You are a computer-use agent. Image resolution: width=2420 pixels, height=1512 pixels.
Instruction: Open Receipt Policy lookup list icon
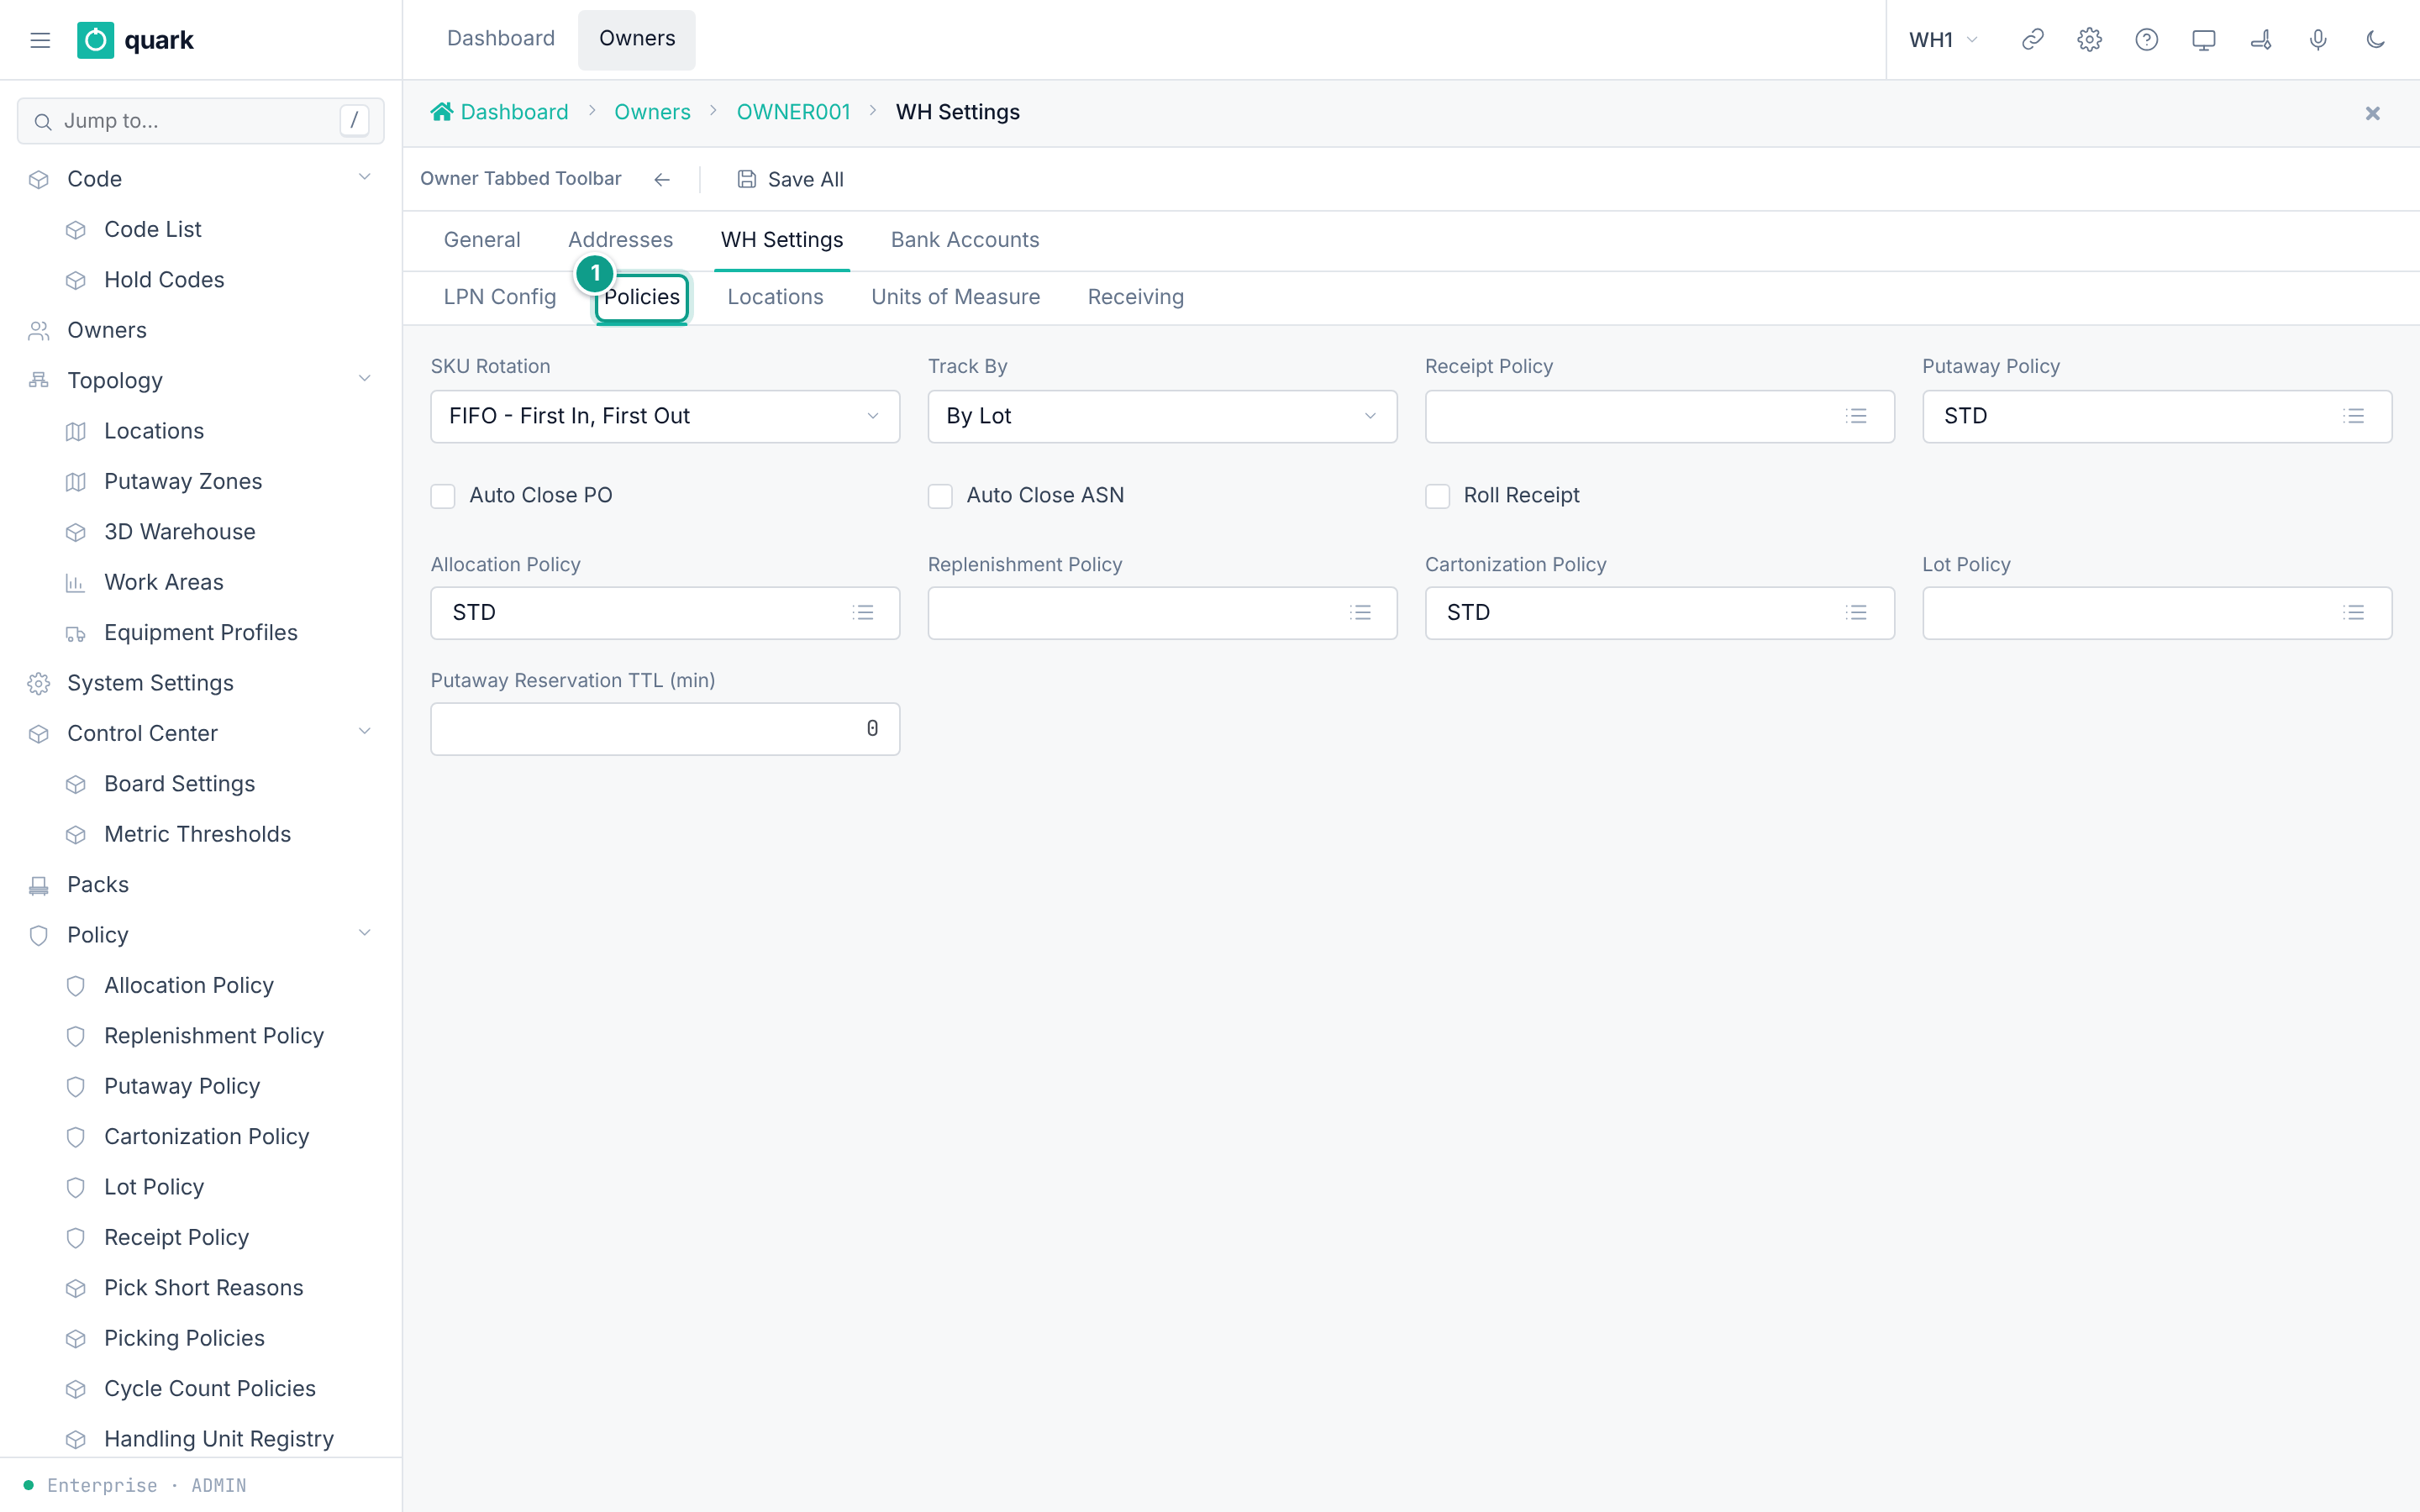tap(1856, 416)
